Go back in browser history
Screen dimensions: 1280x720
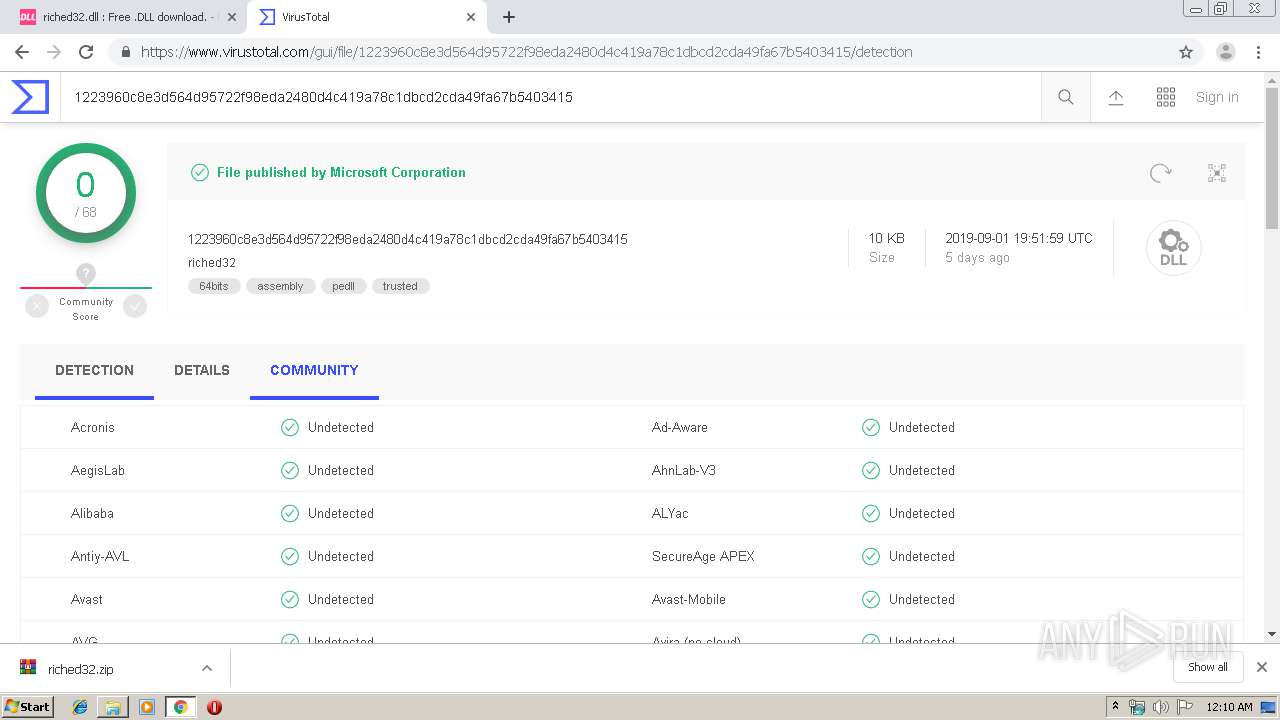click(22, 52)
